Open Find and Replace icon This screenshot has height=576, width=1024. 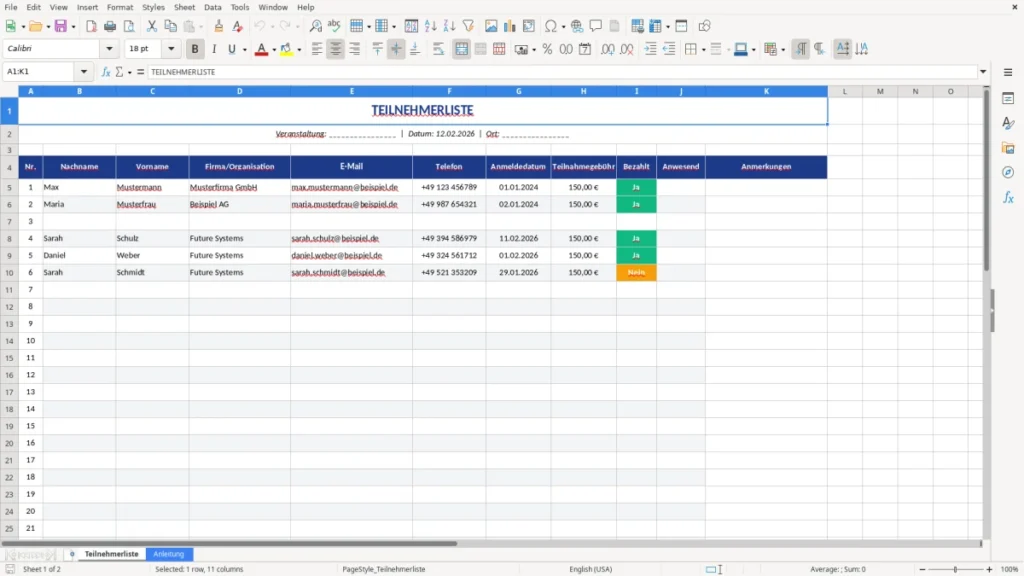pyautogui.click(x=315, y=26)
